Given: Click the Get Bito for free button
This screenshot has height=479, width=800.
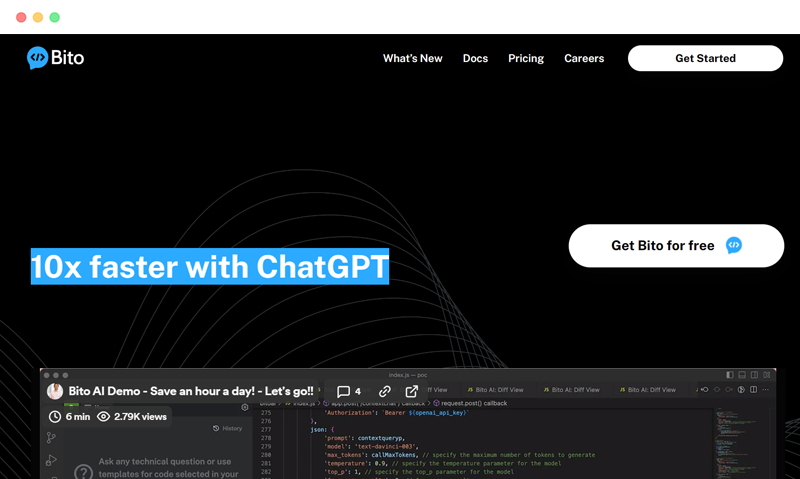Looking at the screenshot, I should (x=676, y=245).
